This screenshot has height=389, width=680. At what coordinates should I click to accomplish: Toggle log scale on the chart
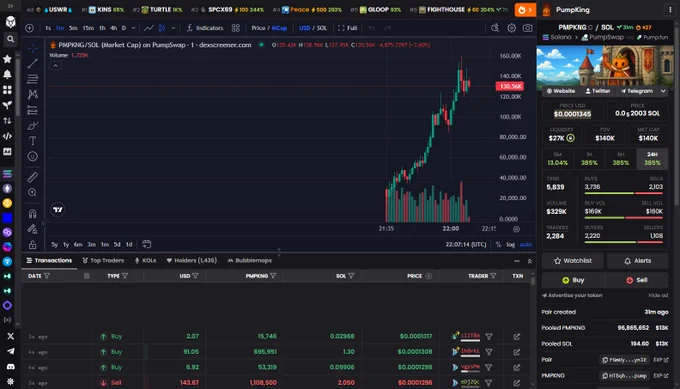(x=510, y=245)
